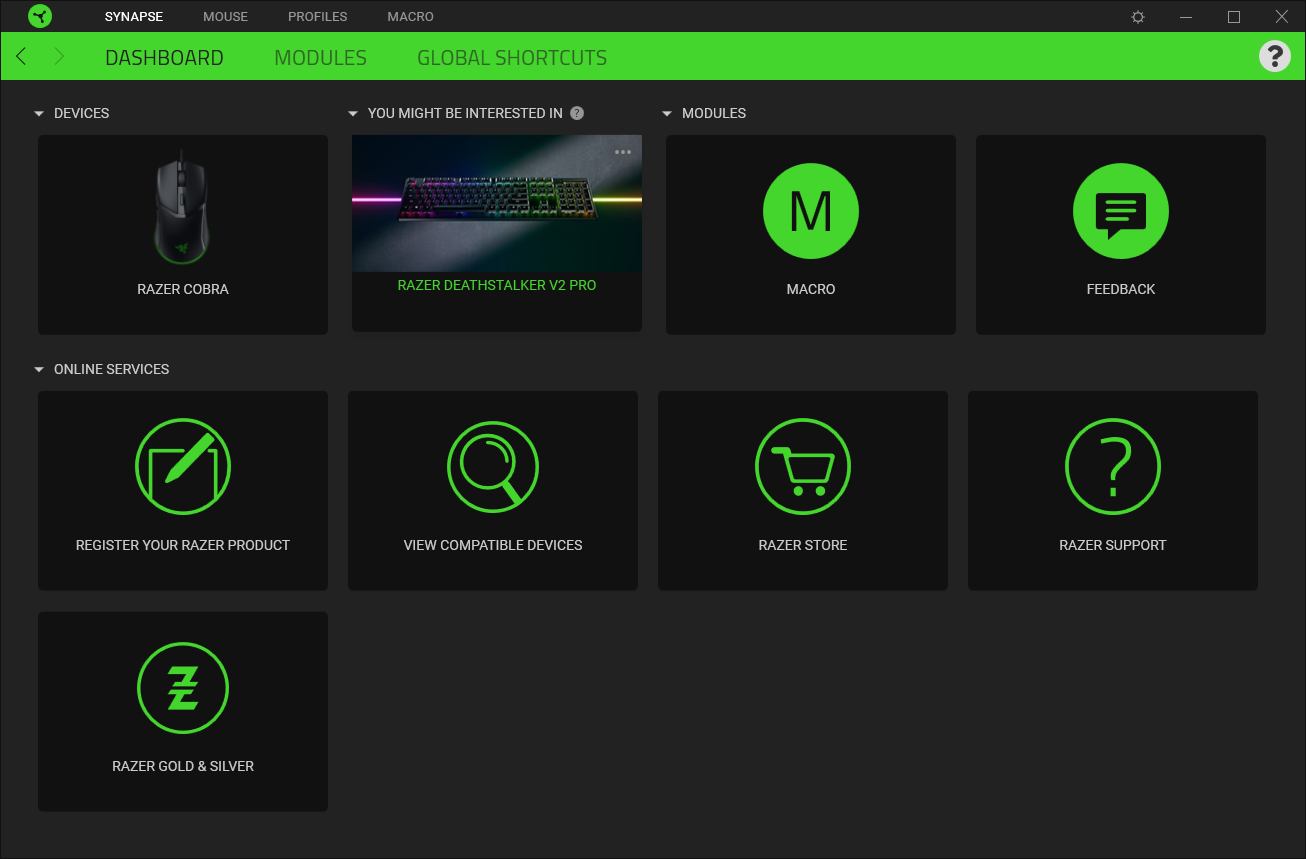Click the Online Services heading text
The width and height of the screenshot is (1306, 859).
pyautogui.click(x=112, y=369)
